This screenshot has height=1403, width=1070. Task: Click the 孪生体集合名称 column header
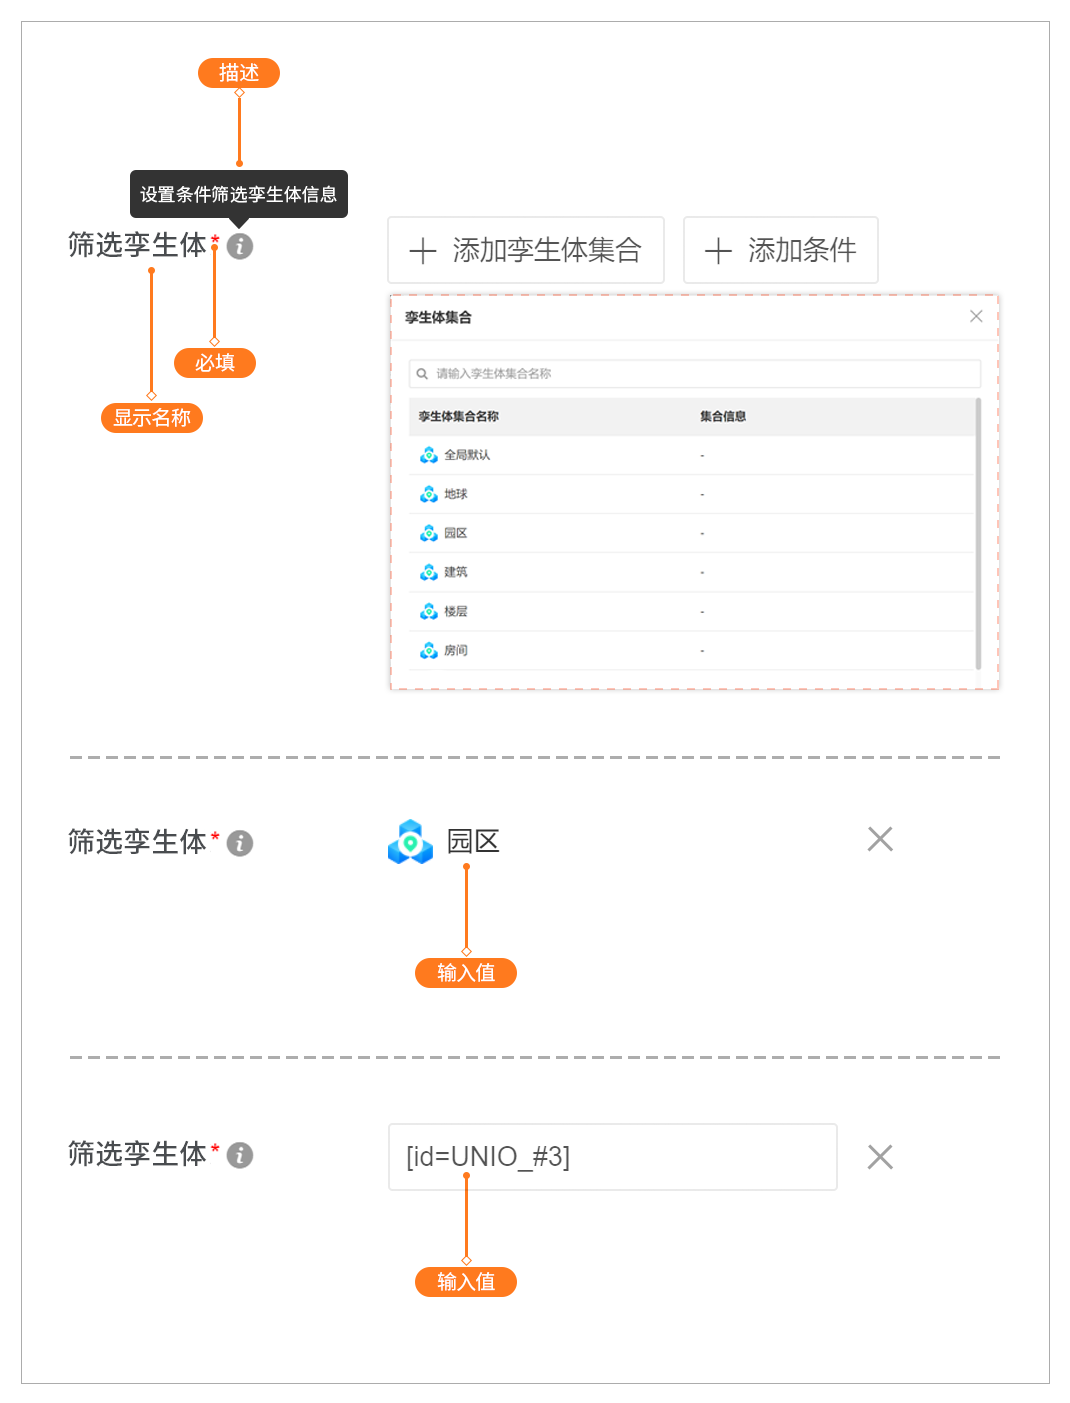[459, 416]
